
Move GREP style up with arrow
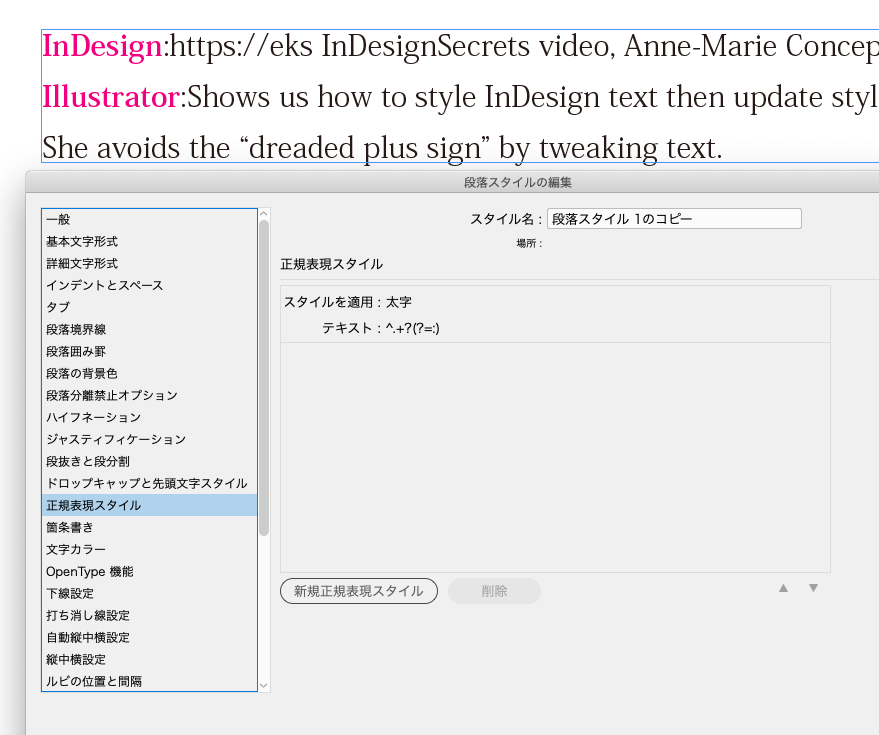click(x=783, y=588)
